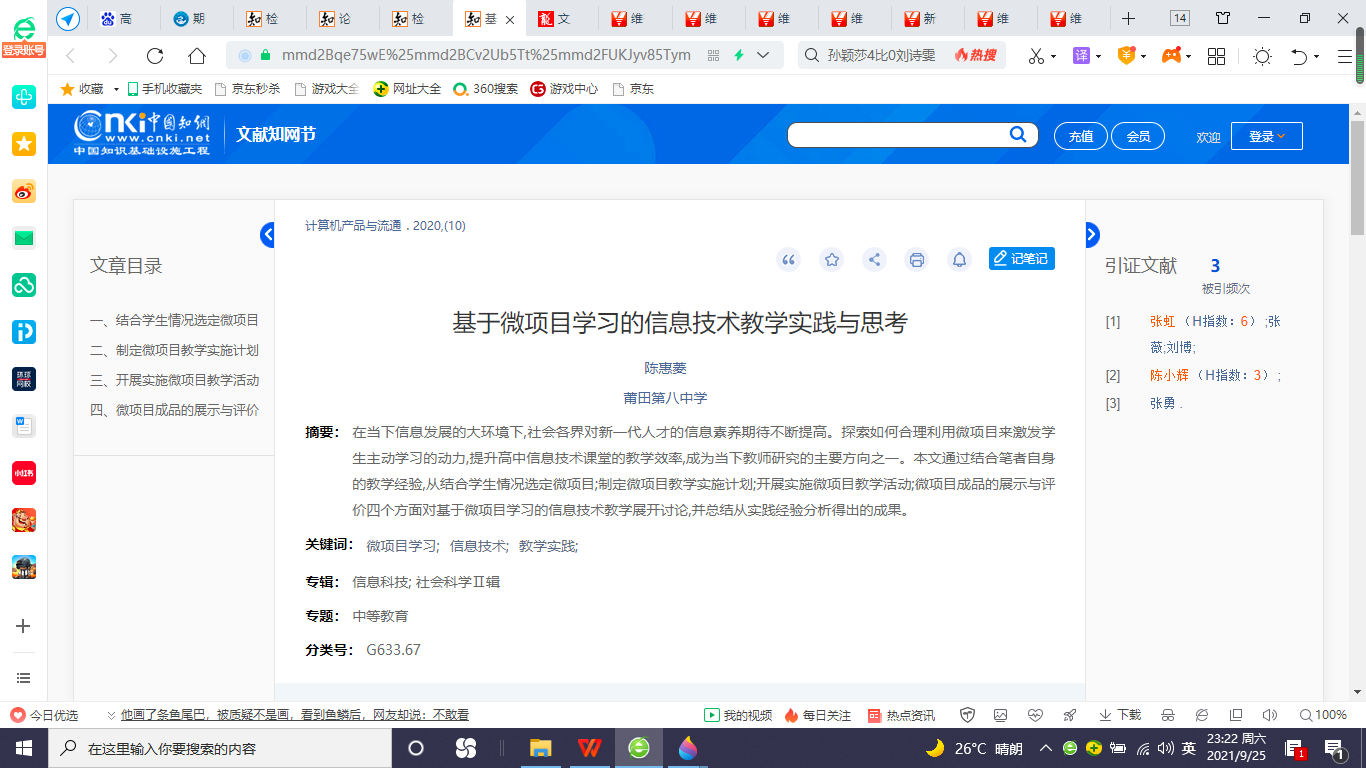1366x768 pixels.
Task: Open the 收藏 favorites dropdown arrow
Action: tap(116, 89)
